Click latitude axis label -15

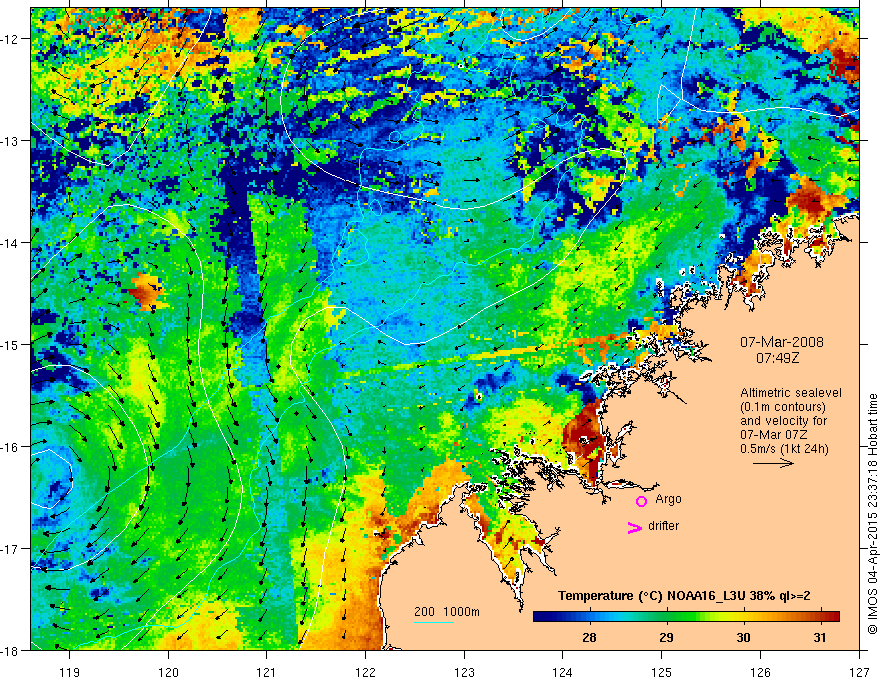11,345
